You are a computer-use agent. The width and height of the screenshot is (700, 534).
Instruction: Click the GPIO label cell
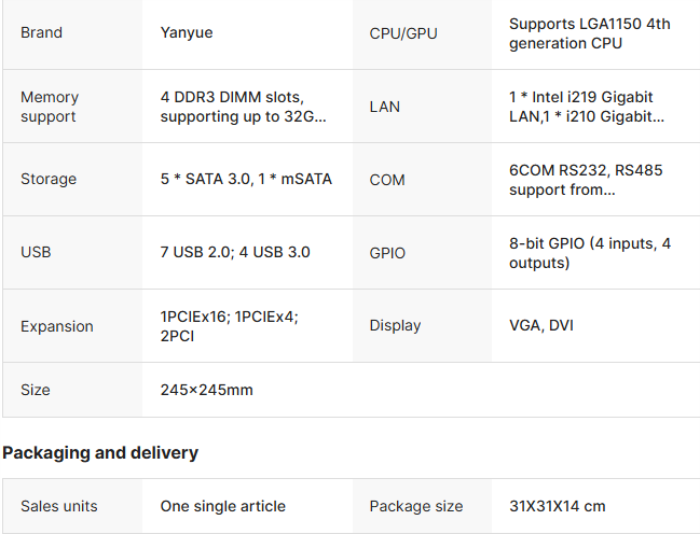pyautogui.click(x=387, y=253)
